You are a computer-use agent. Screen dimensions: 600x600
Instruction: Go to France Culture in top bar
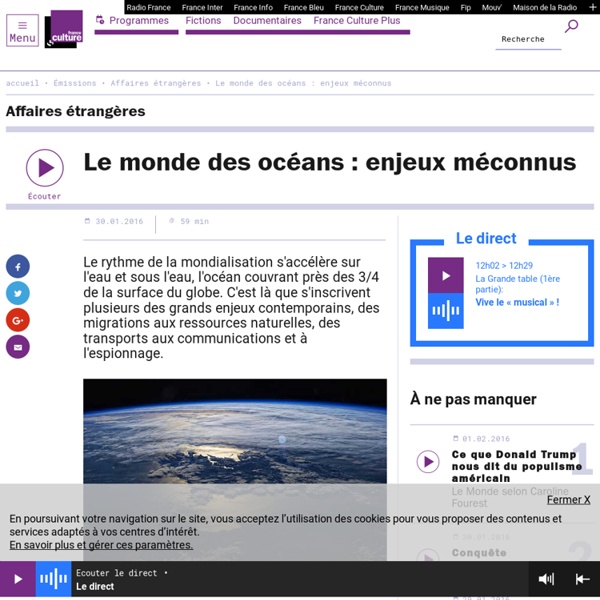pos(359,7)
